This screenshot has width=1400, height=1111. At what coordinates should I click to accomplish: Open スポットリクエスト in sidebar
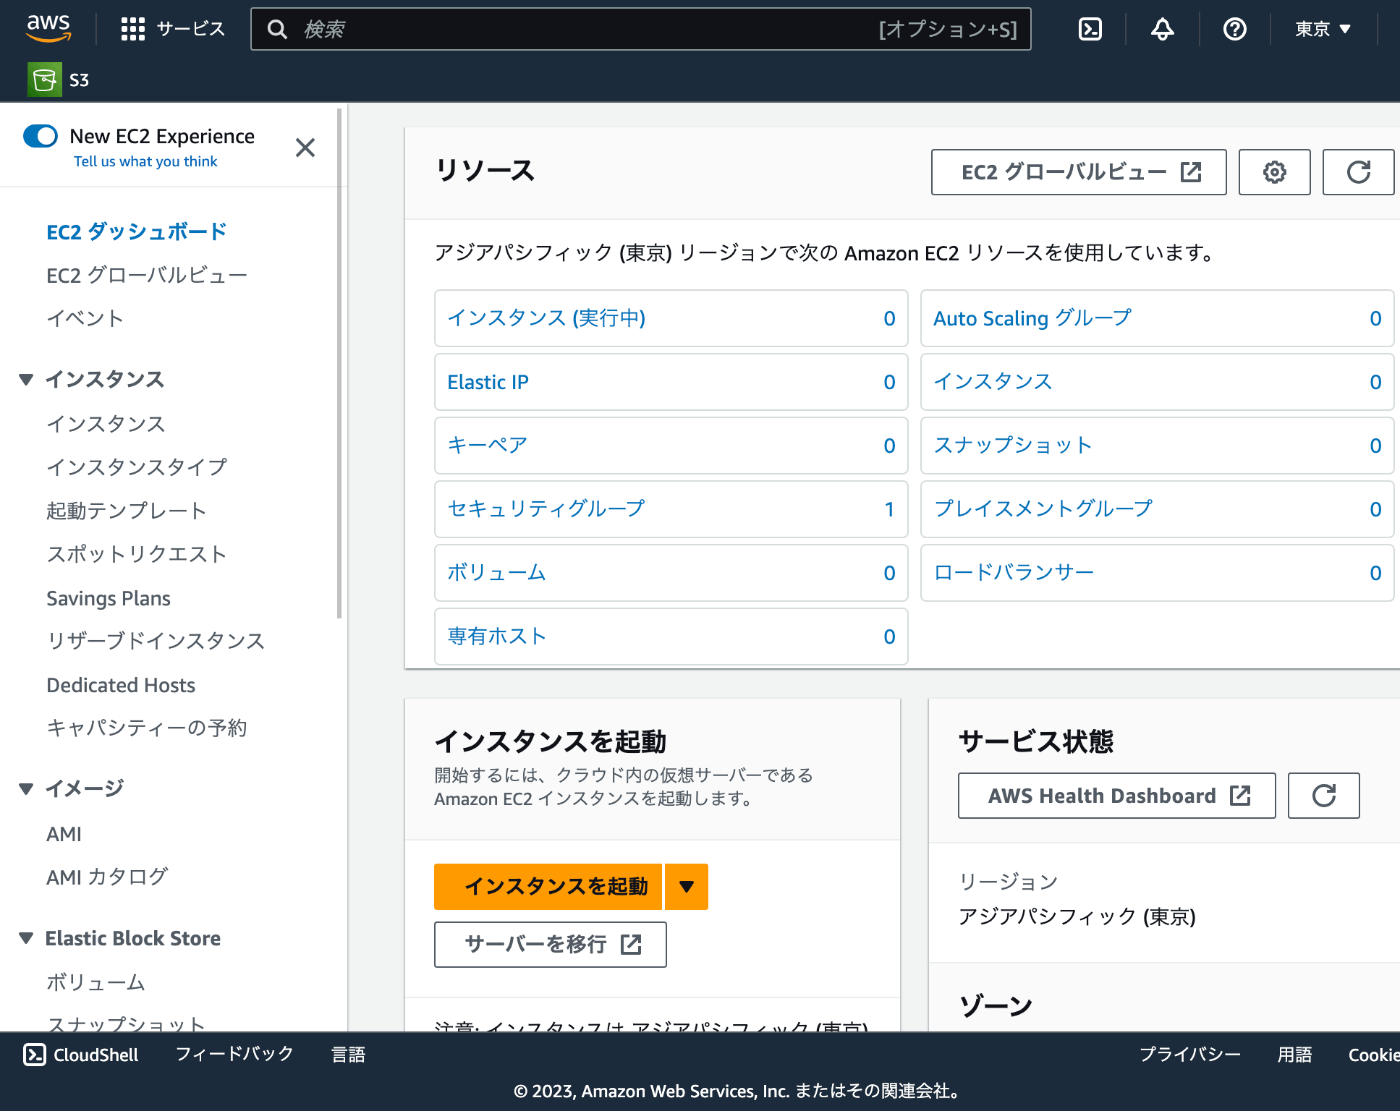pos(137,554)
